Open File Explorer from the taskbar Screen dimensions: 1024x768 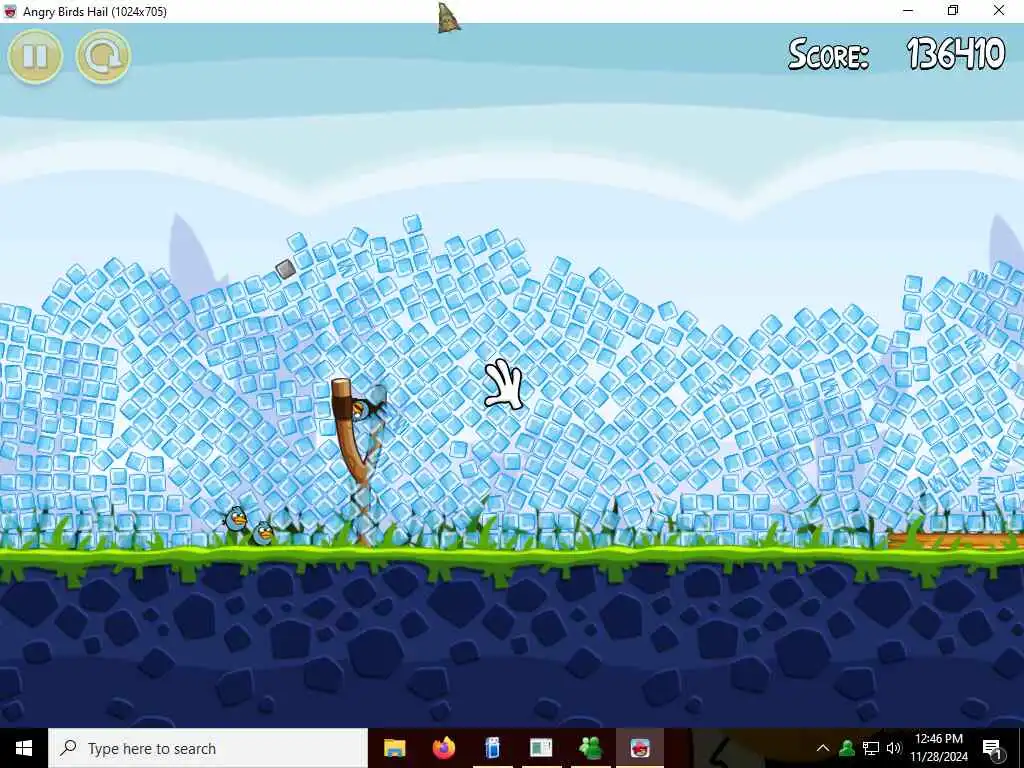tap(394, 748)
